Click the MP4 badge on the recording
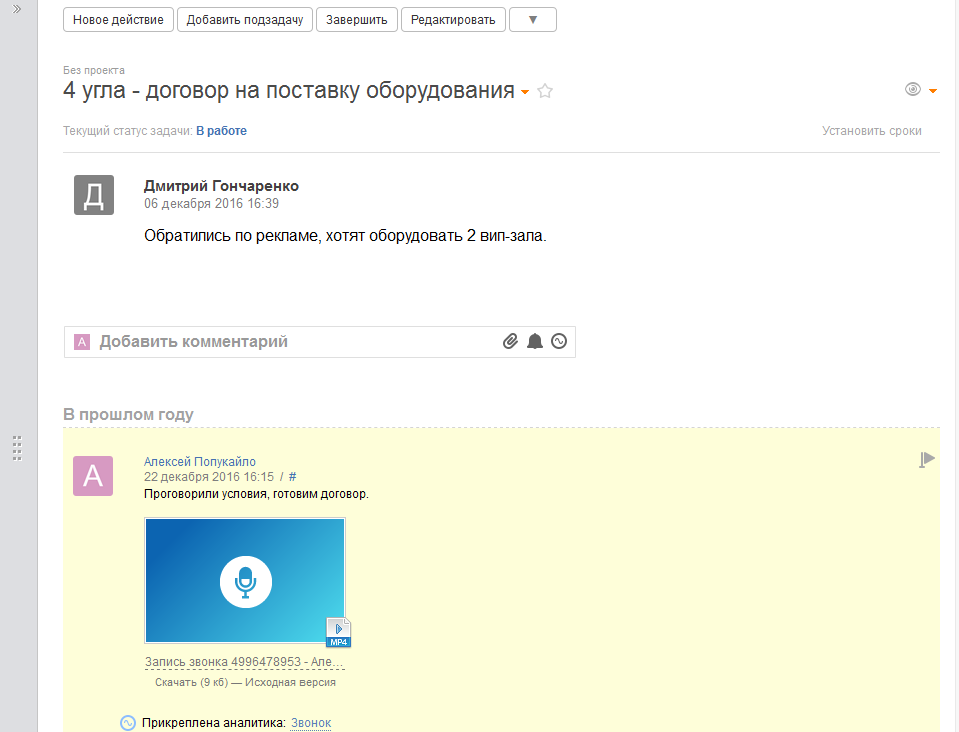Image resolution: width=959 pixels, height=732 pixels. point(339,631)
